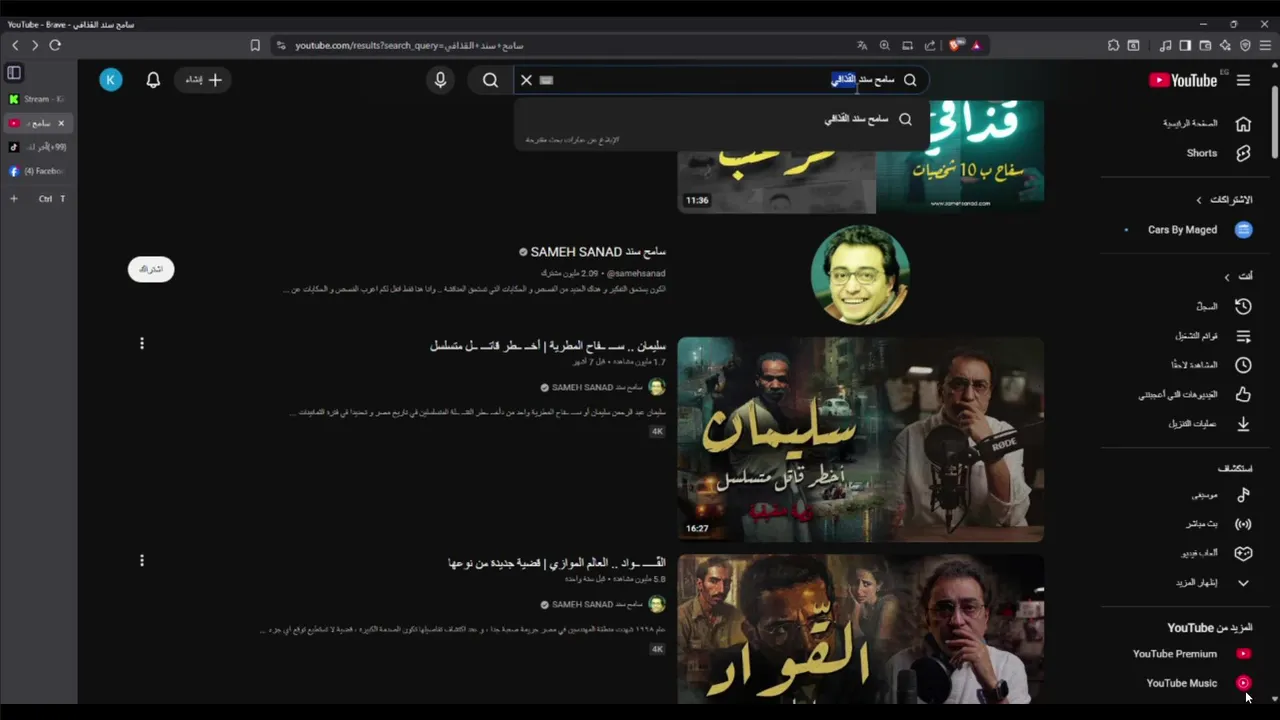Click the share page icon
Image resolution: width=1280 pixels, height=720 pixels.
coord(930,45)
